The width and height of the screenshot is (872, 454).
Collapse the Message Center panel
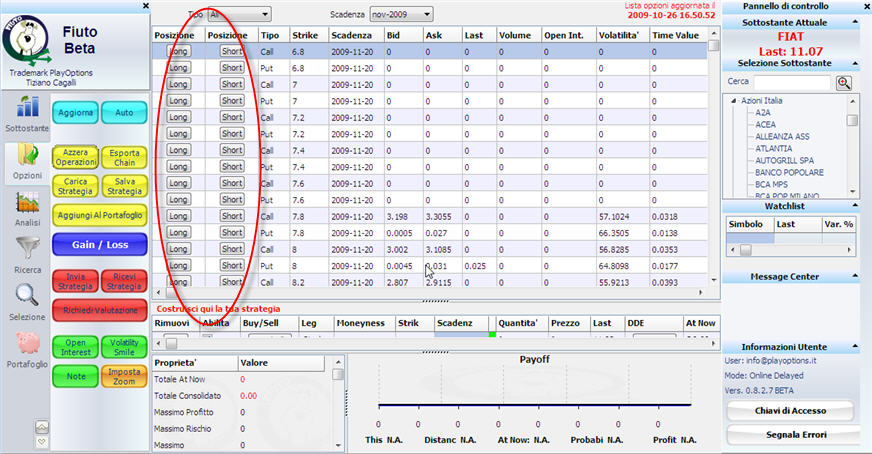[855, 277]
